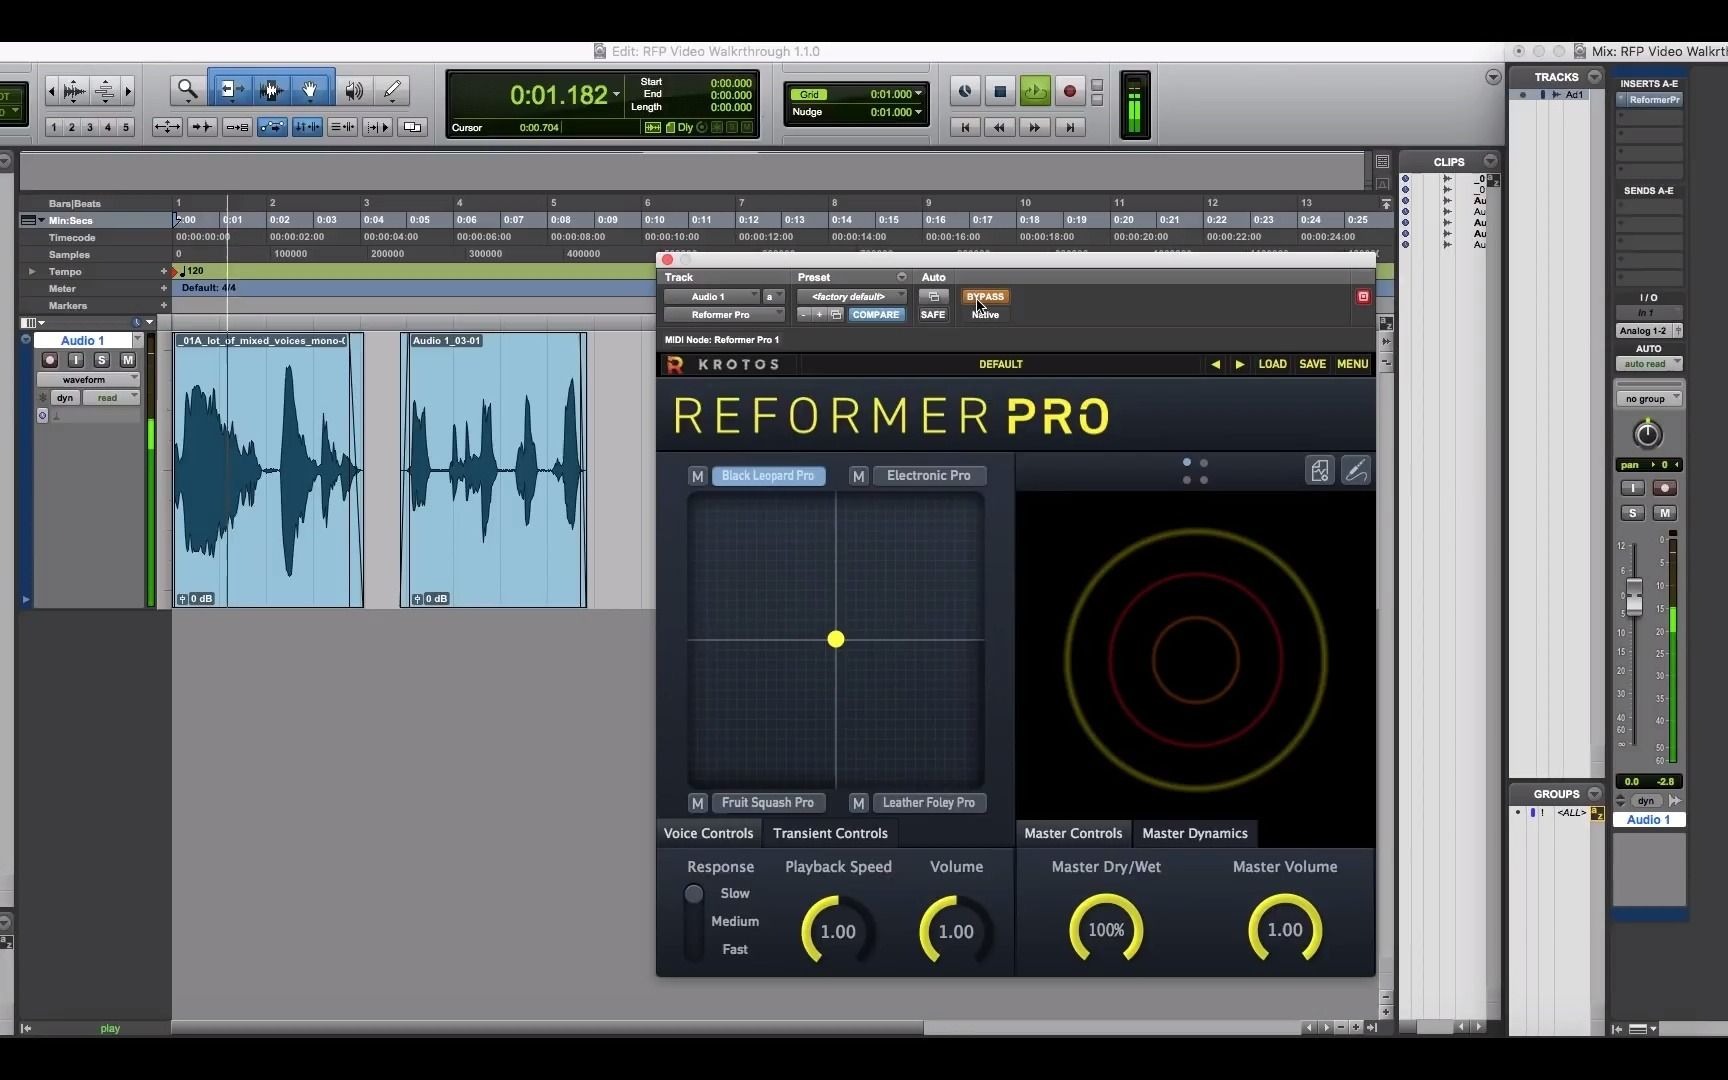The width and height of the screenshot is (1728, 1080).
Task: Select the Trim tool in toolbar
Action: [230, 90]
